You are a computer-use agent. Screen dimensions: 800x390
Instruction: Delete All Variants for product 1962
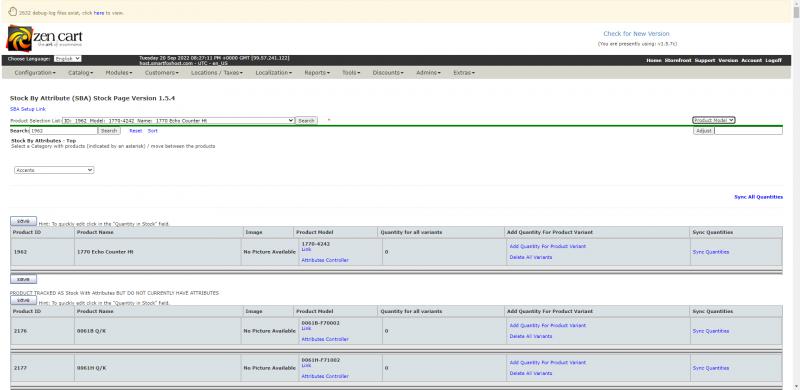click(531, 258)
